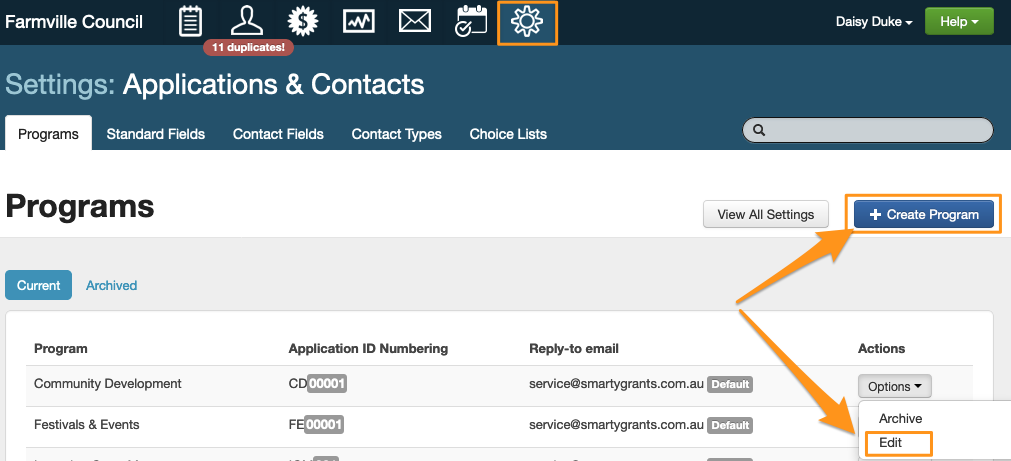Switch to the Contact Fields tab
Viewport: 1011px width, 461px height.
pos(278,134)
